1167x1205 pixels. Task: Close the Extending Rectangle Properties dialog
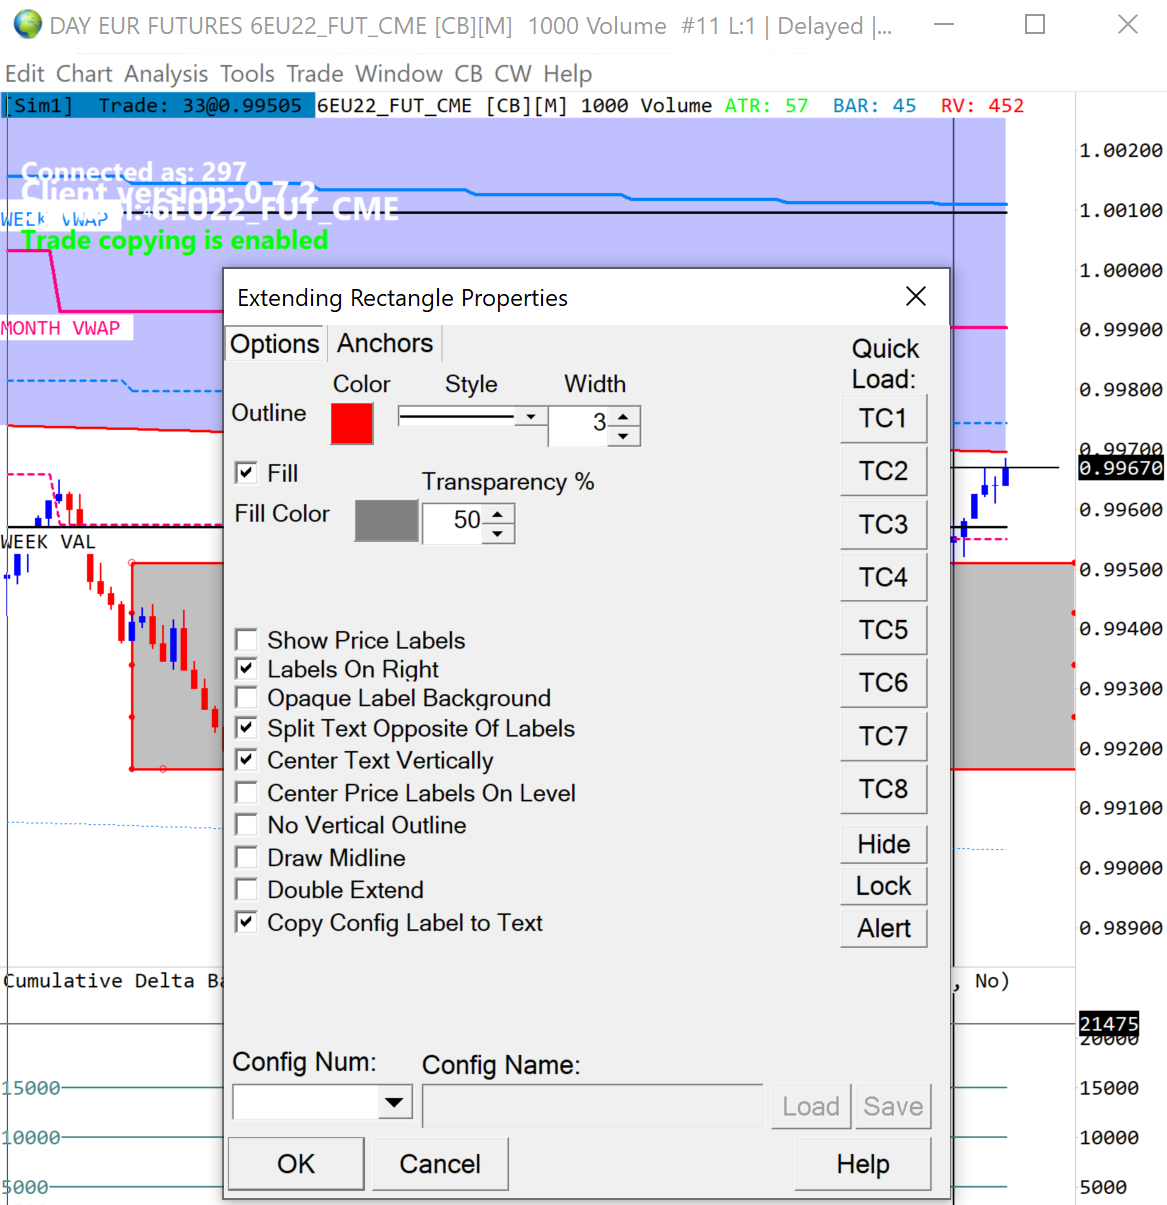pos(915,296)
